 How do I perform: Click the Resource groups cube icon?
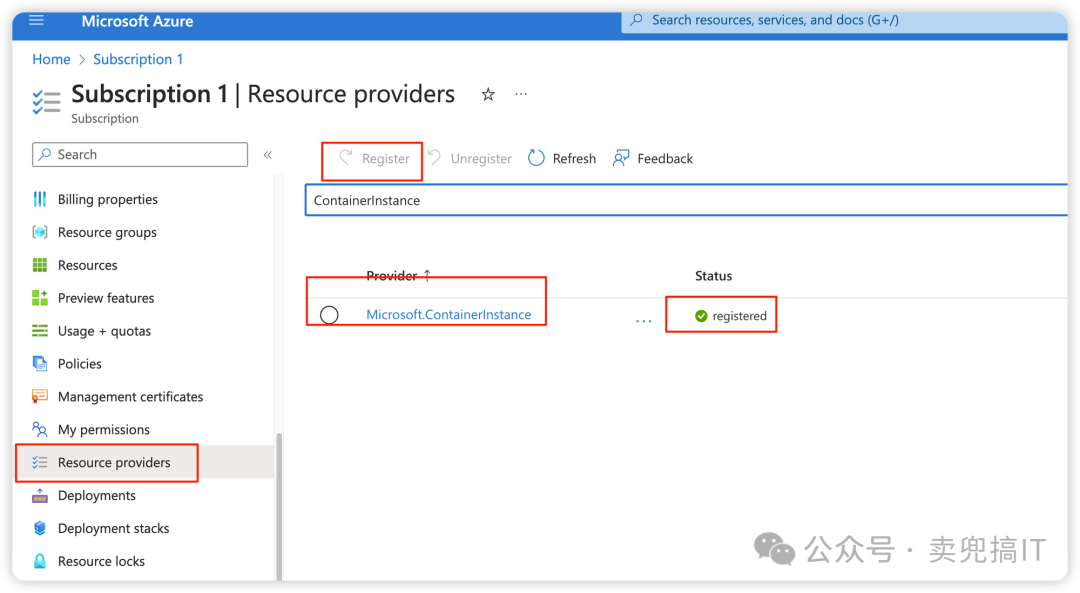pos(40,232)
